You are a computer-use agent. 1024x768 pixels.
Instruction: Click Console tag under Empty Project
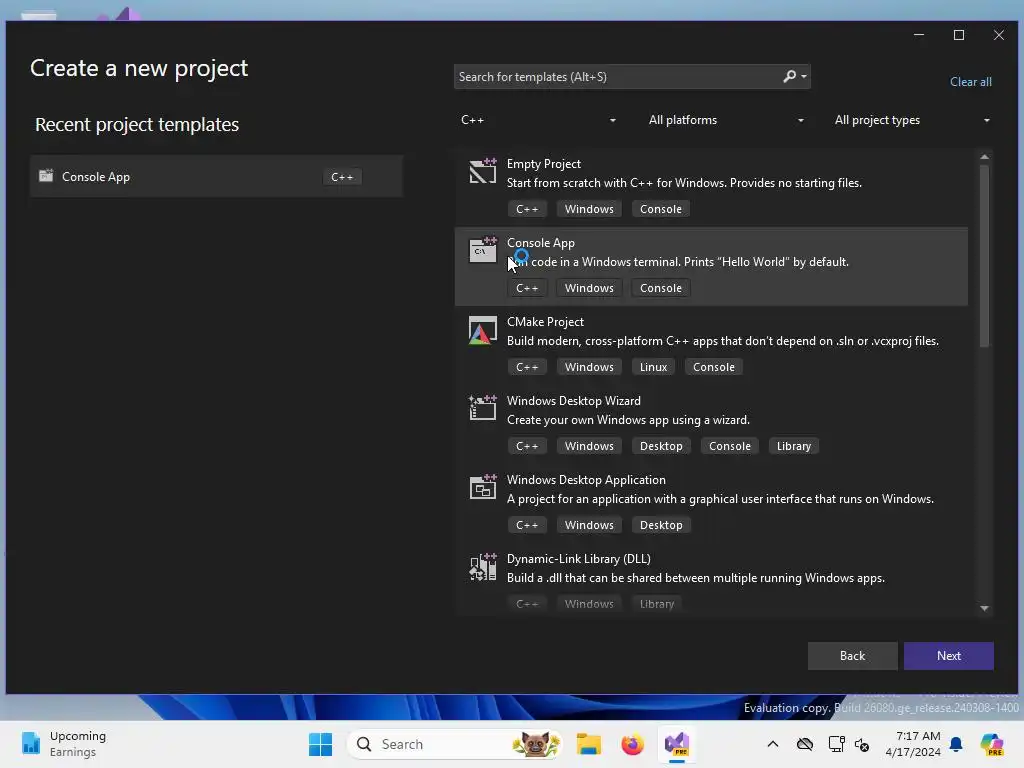coord(660,209)
